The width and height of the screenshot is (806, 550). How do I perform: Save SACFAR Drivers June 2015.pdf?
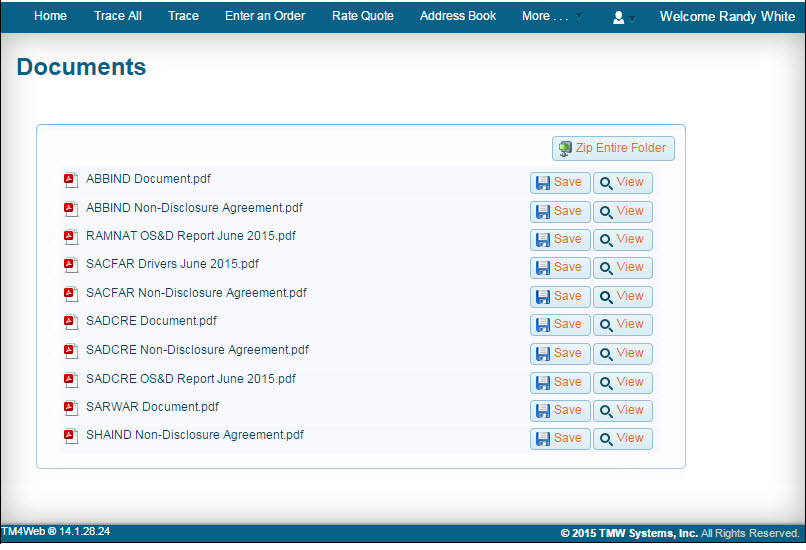560,267
